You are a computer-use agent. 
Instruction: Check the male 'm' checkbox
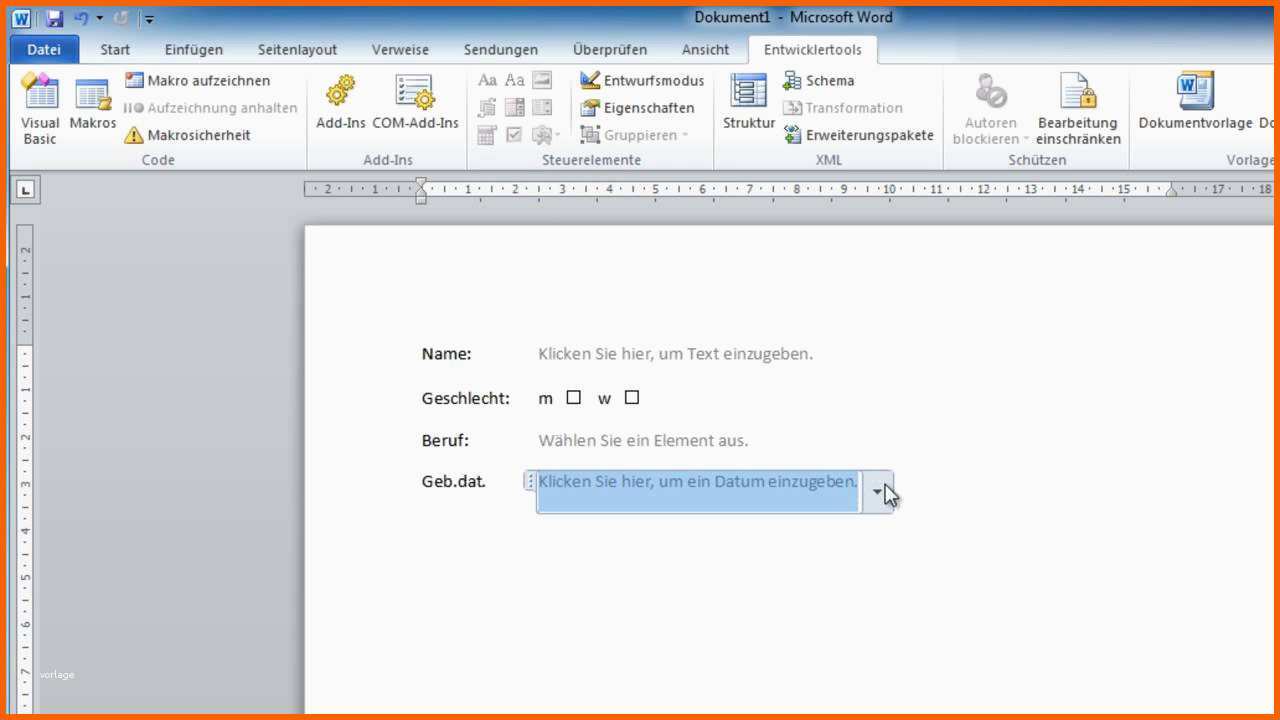573,398
